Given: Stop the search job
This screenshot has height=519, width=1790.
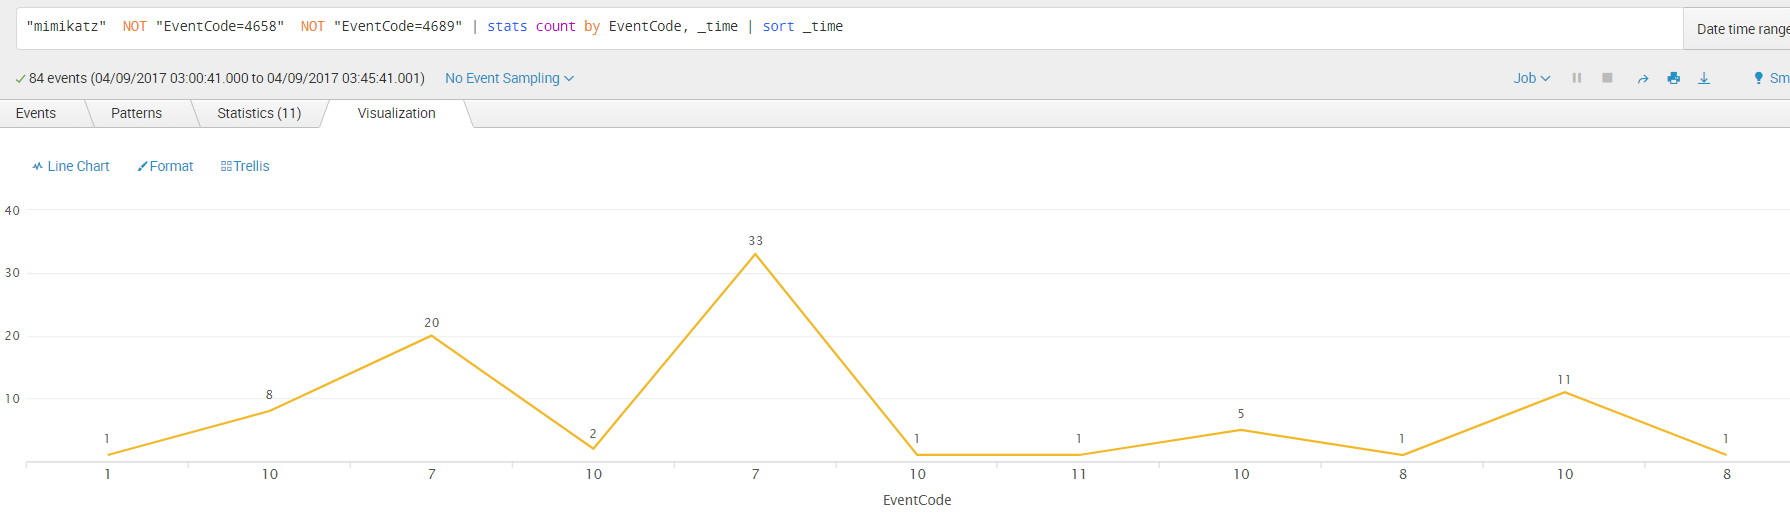Looking at the screenshot, I should [x=1607, y=78].
